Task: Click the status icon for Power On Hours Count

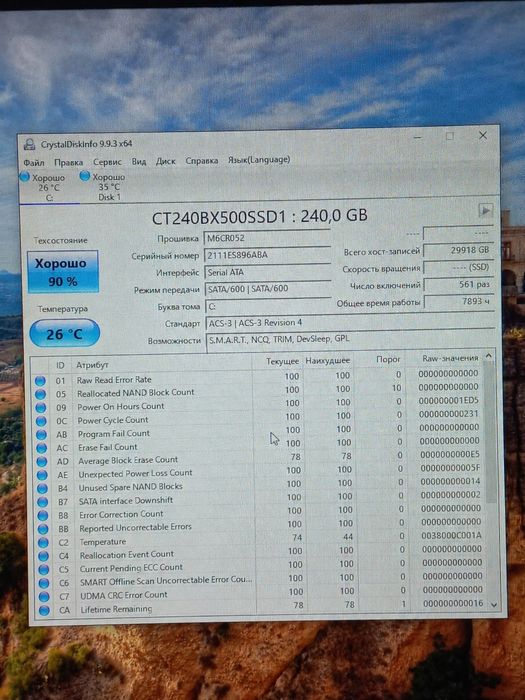Action: 41,408
